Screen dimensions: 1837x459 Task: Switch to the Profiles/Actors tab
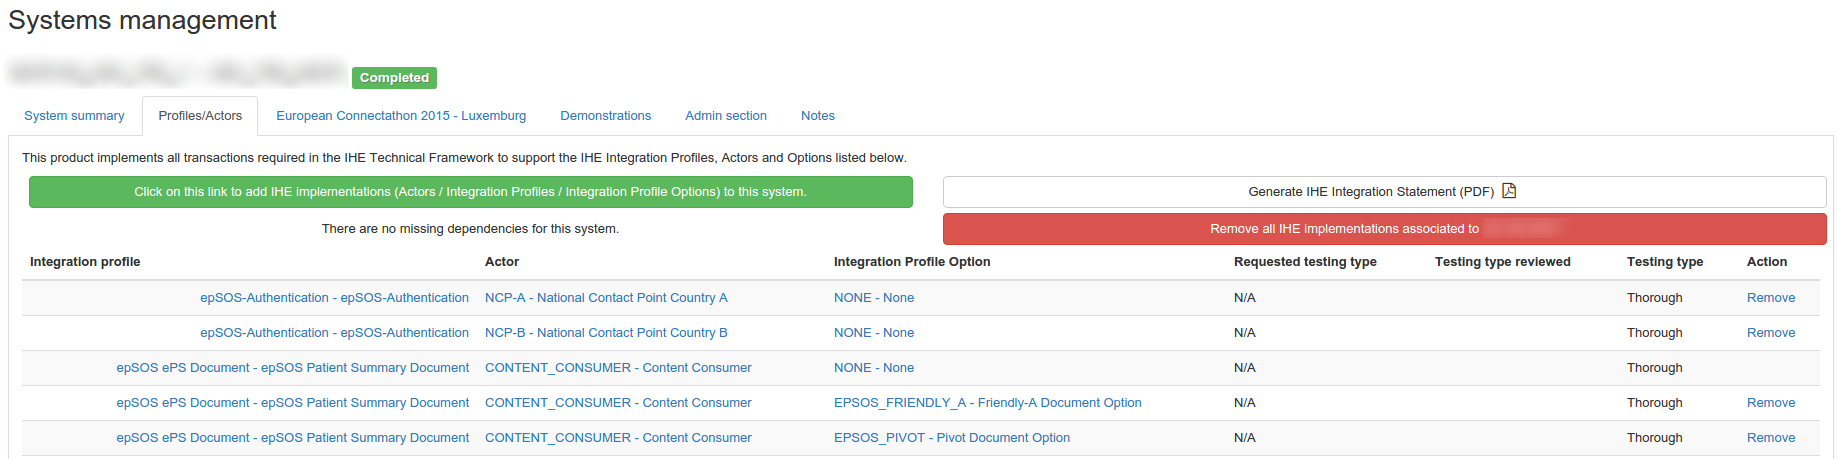(x=200, y=116)
